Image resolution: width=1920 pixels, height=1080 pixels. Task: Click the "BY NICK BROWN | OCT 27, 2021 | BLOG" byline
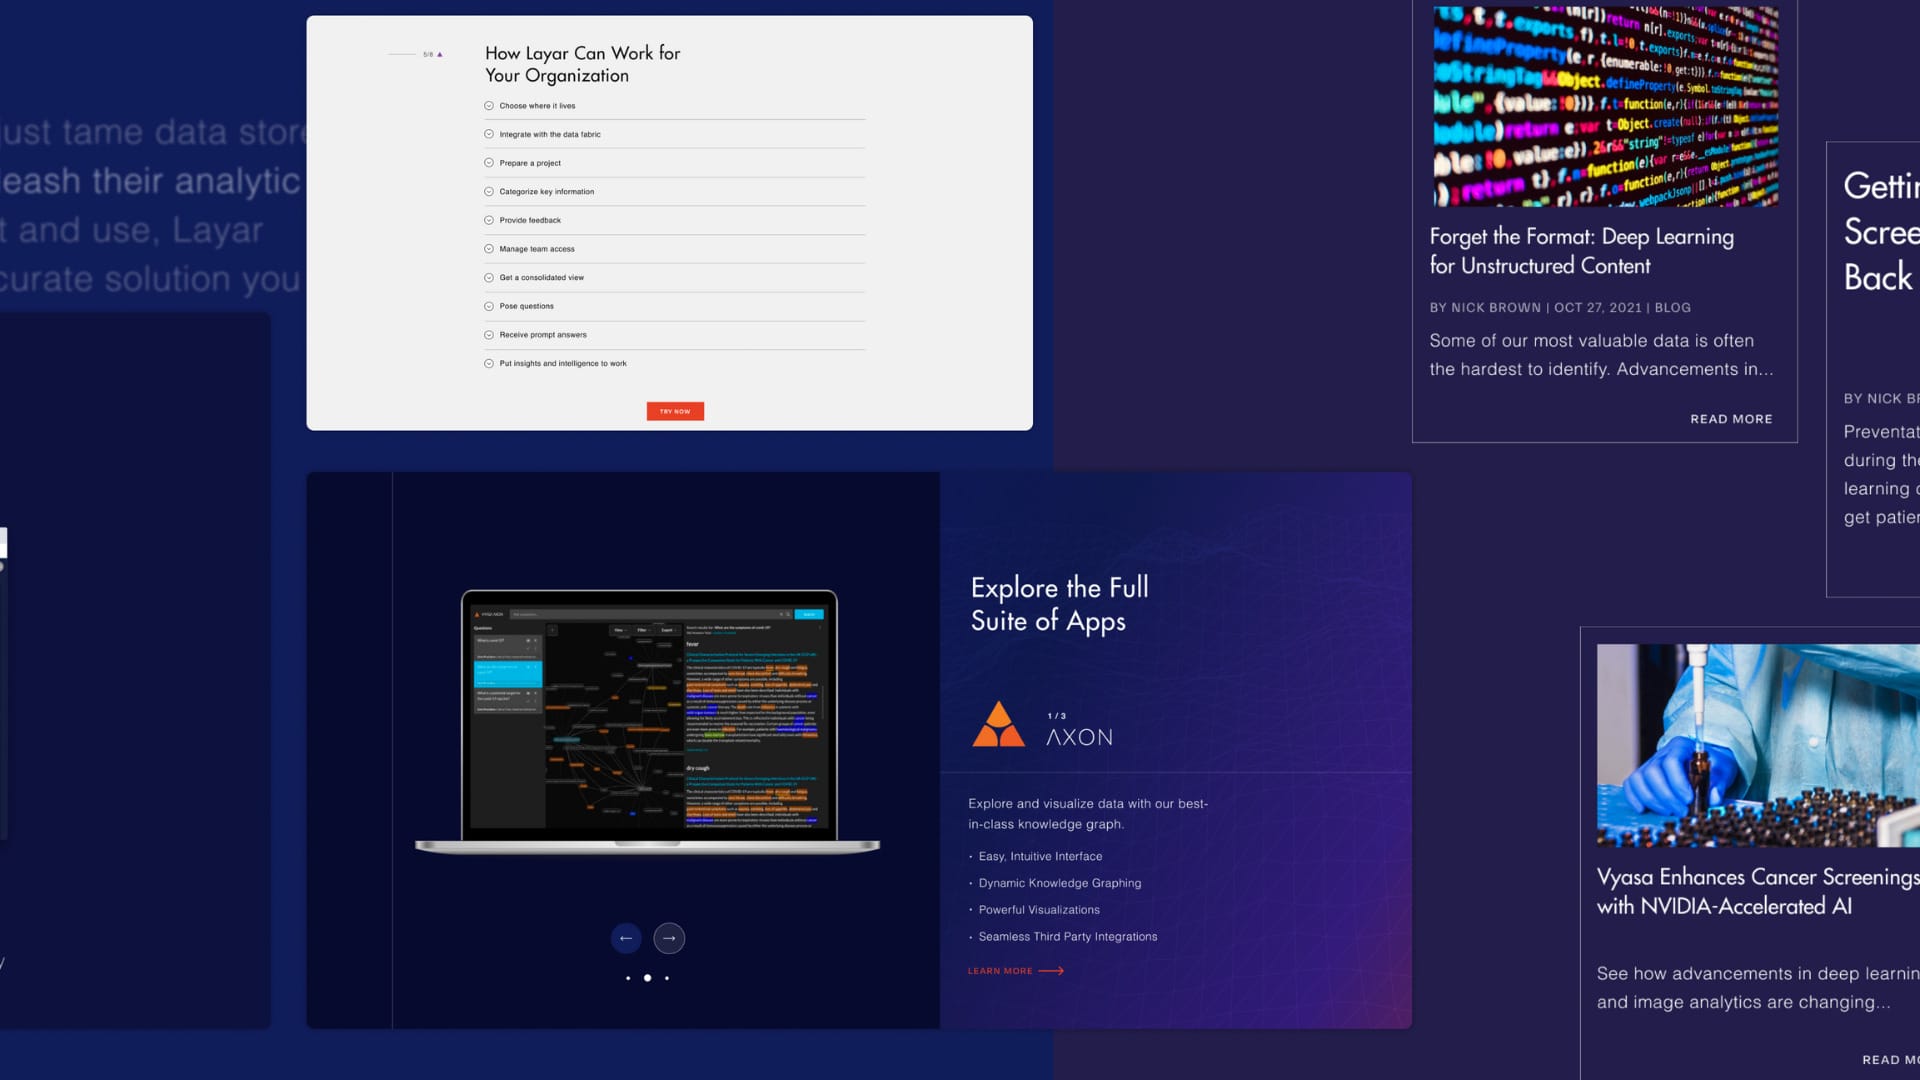click(x=1560, y=308)
